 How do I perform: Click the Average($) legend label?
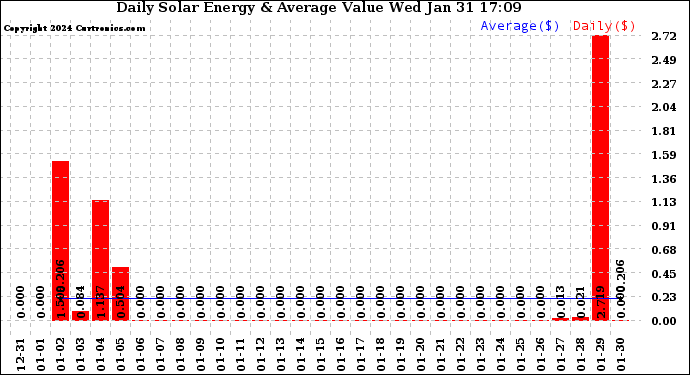pyautogui.click(x=520, y=26)
